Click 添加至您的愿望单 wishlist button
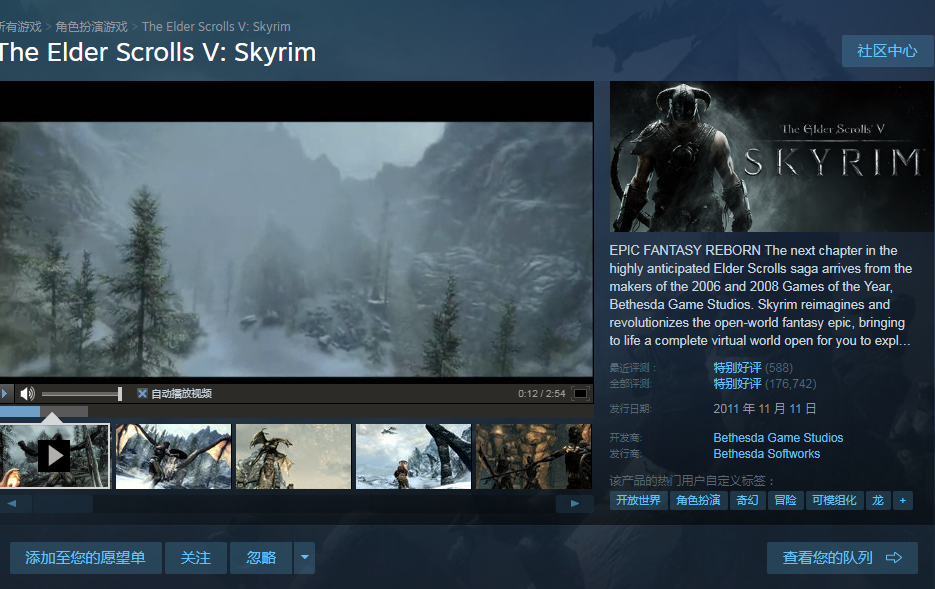 click(x=85, y=558)
